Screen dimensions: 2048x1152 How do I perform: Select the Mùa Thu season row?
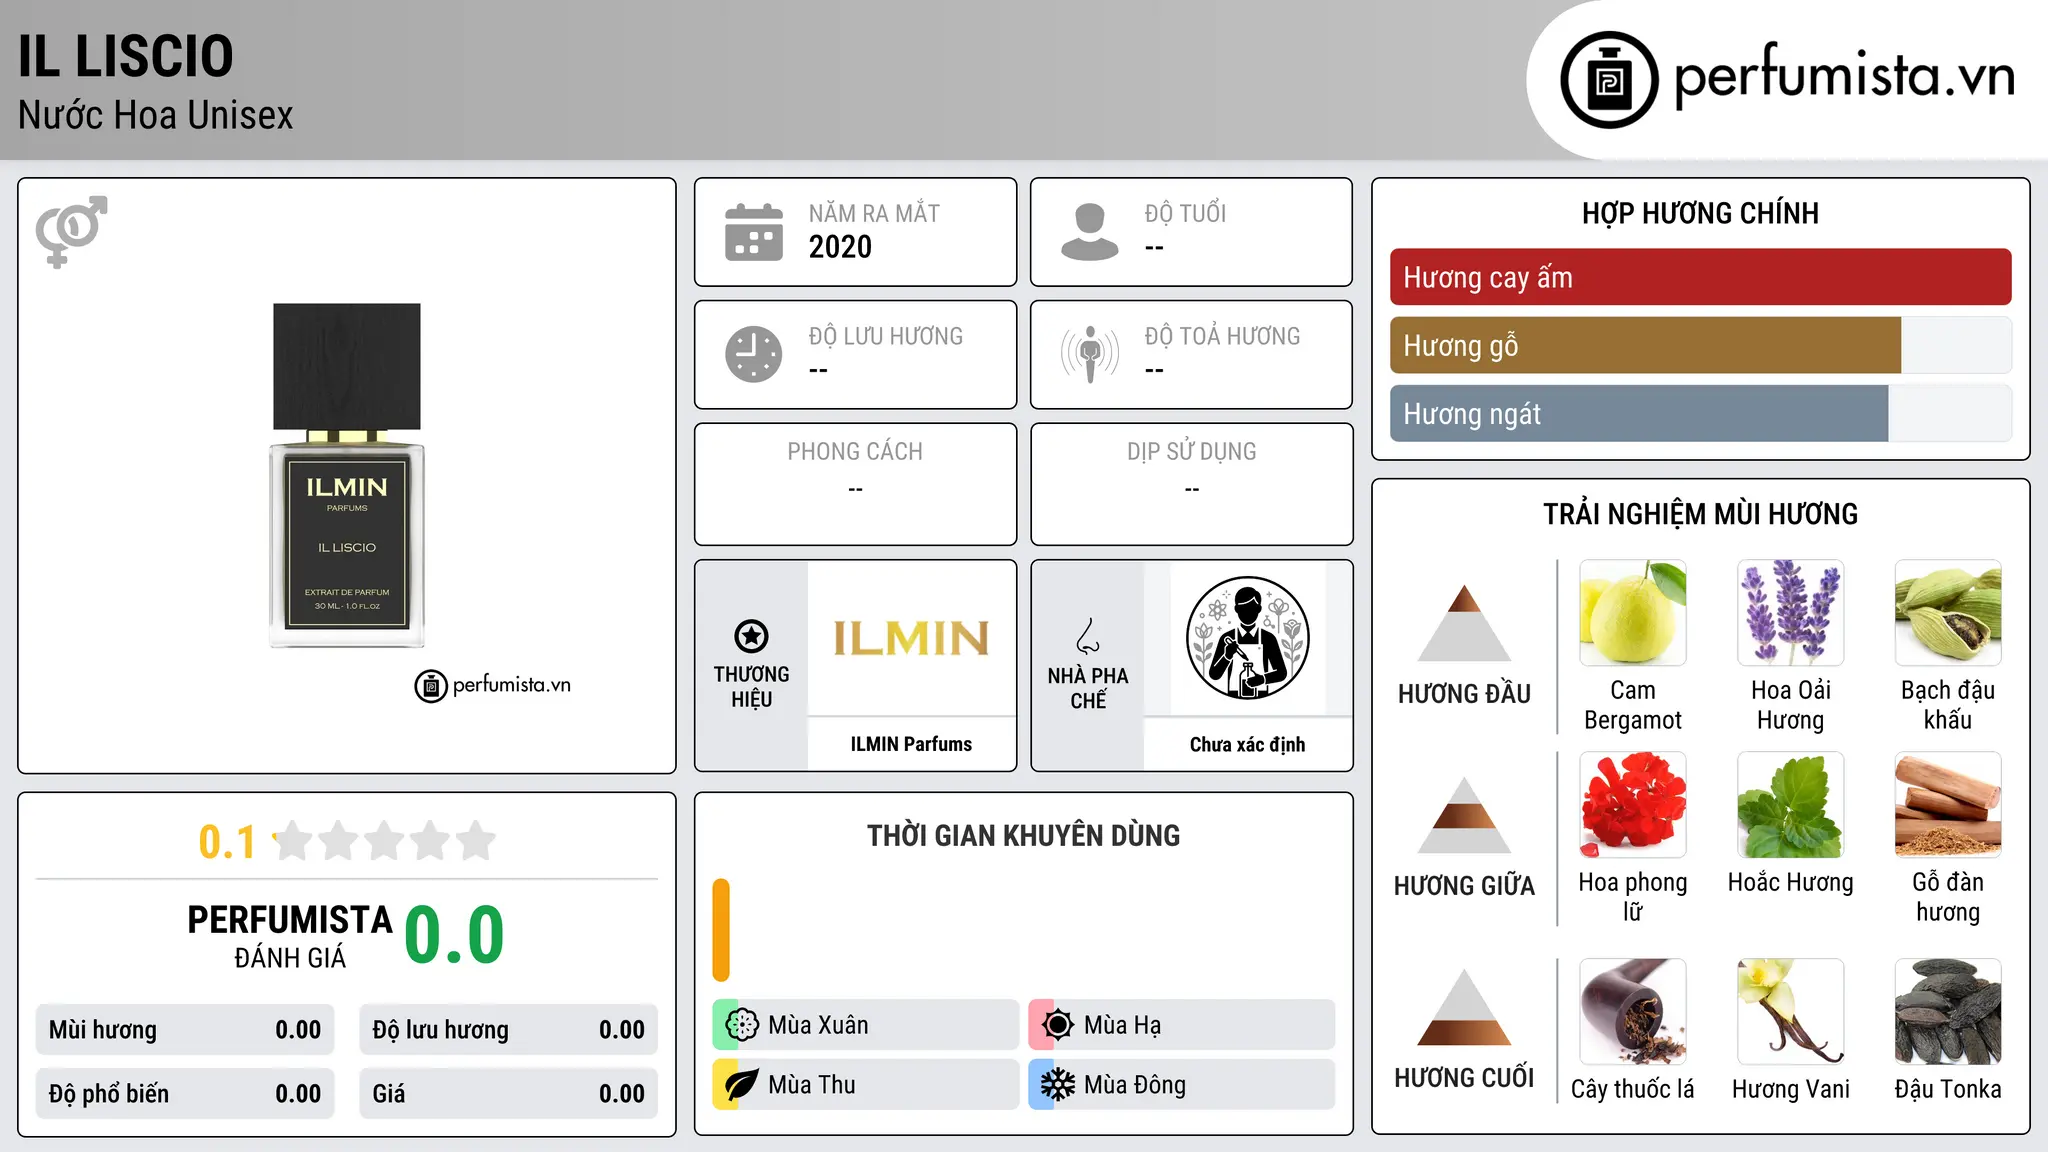click(x=865, y=1085)
